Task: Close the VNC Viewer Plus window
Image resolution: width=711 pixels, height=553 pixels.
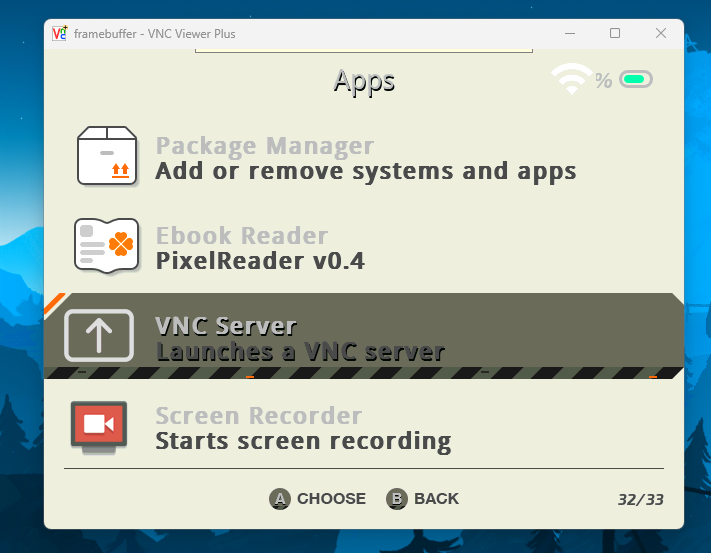Action: [661, 33]
